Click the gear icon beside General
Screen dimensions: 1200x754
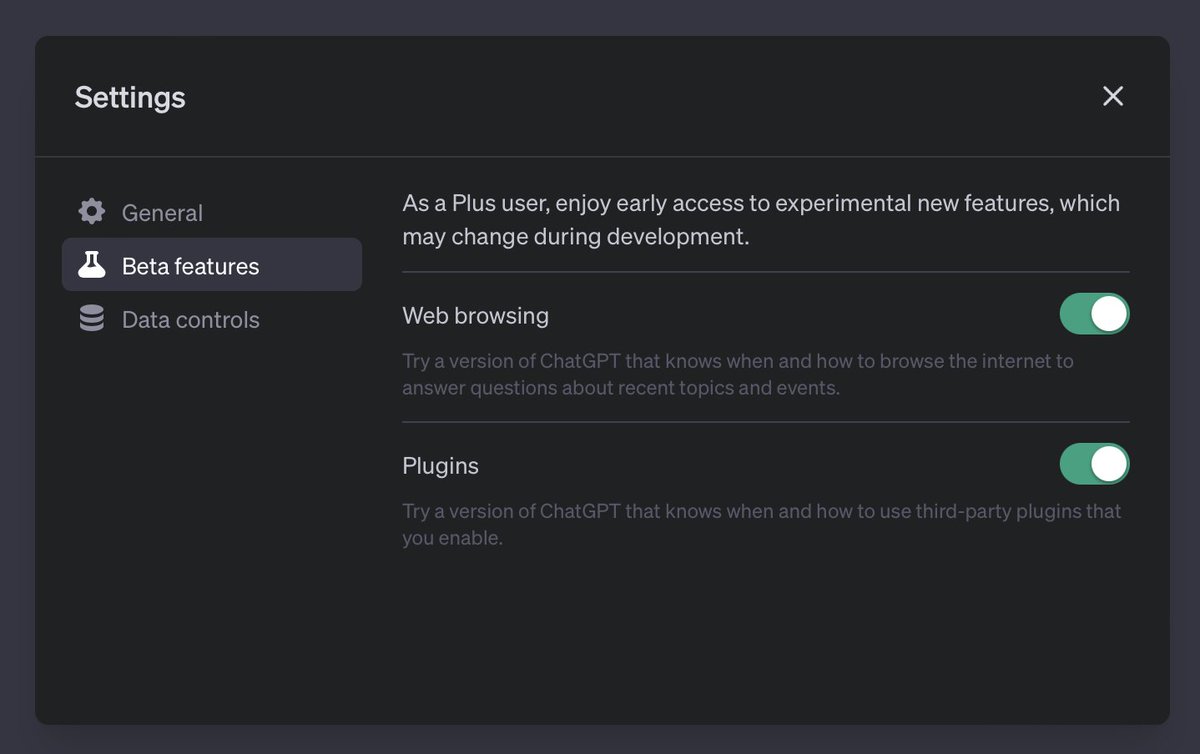point(92,212)
